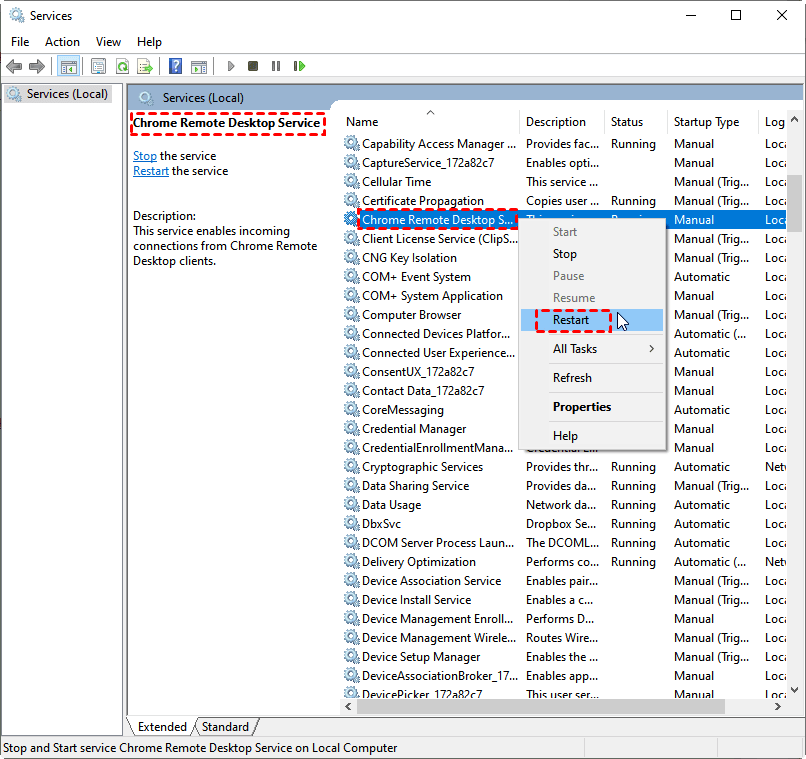The height and width of the screenshot is (759, 806).
Task: Click the Back arrow in the toolbar
Action: coord(14,66)
